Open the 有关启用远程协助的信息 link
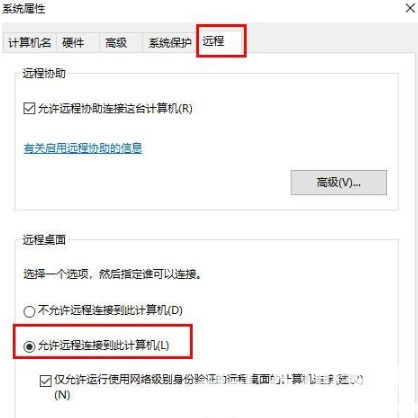 [x=83, y=148]
